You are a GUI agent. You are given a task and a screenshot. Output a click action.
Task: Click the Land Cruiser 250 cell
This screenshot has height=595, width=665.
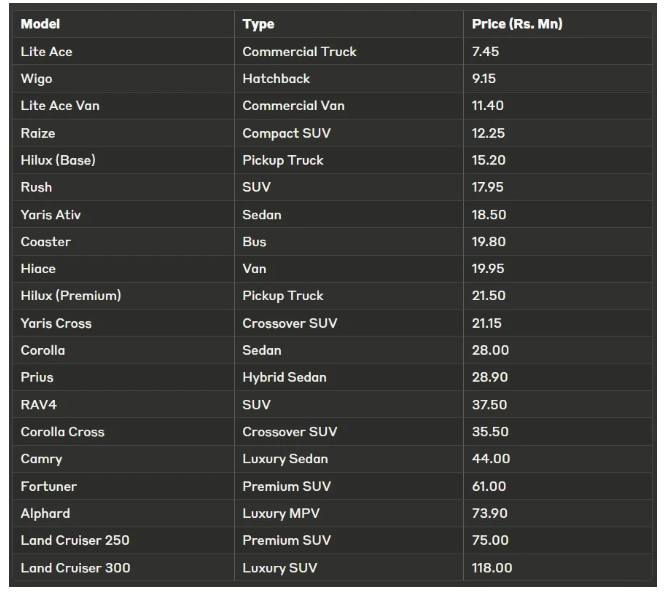pos(75,540)
